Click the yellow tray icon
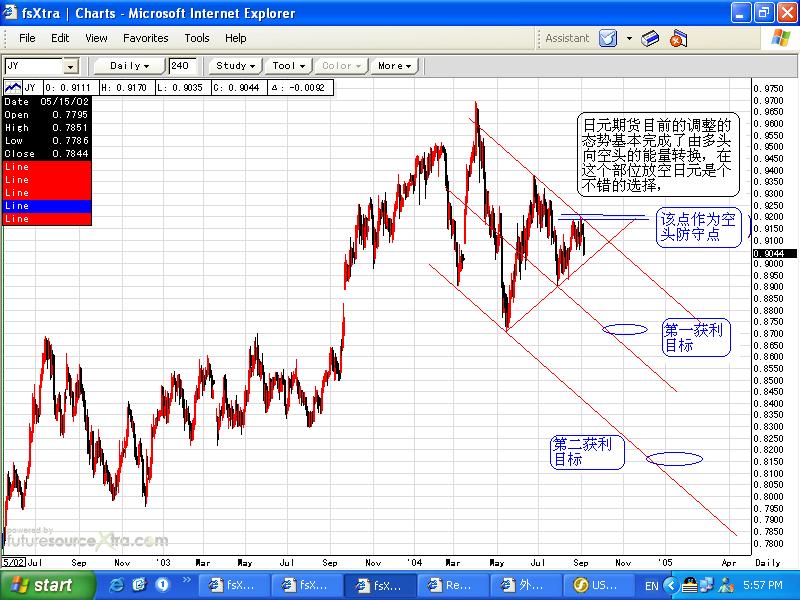Viewport: 800px width, 600px height. [690, 585]
